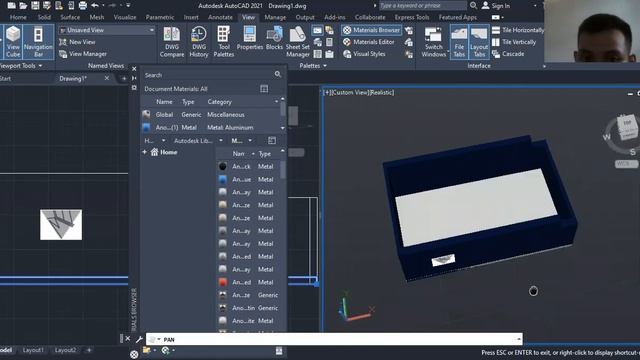Image resolution: width=640 pixels, height=360 pixels.
Task: Open Visual Styles manager
Action: (364, 54)
